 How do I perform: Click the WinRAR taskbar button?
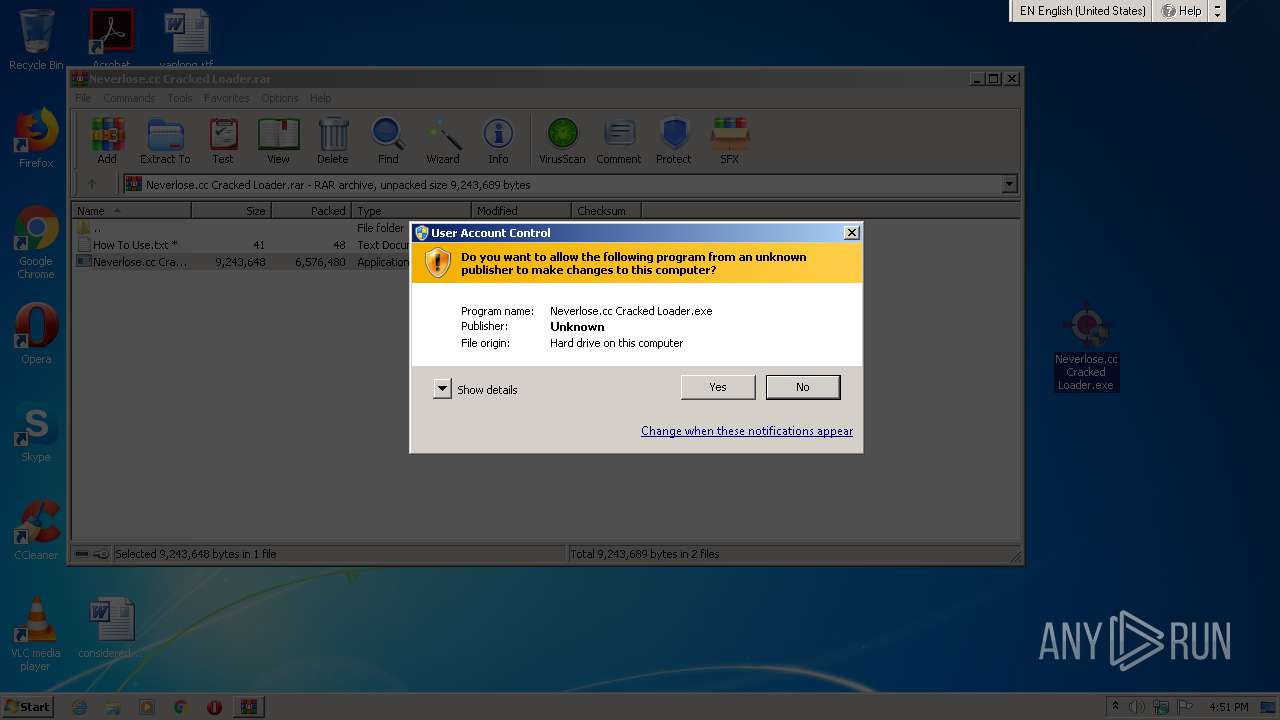(248, 707)
